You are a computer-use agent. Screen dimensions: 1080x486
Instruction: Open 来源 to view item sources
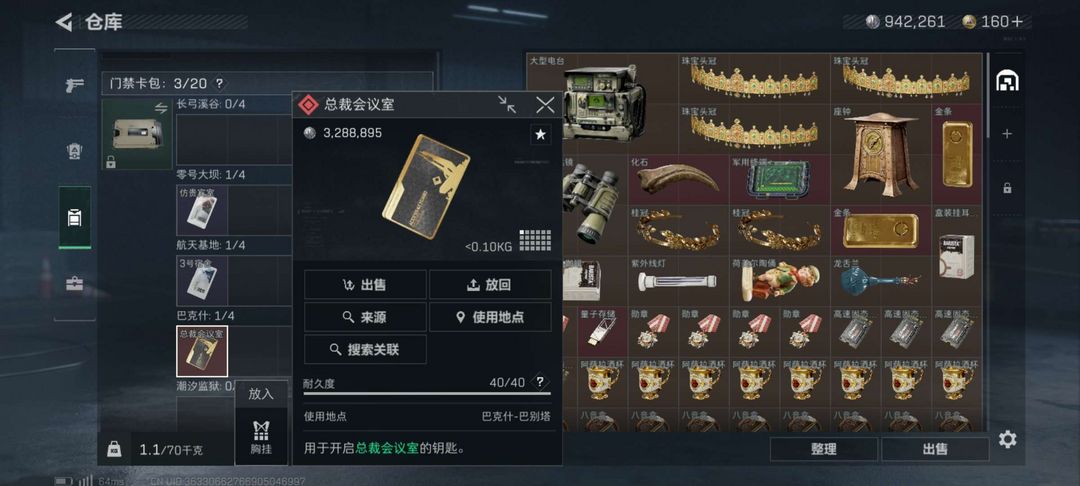pos(365,317)
